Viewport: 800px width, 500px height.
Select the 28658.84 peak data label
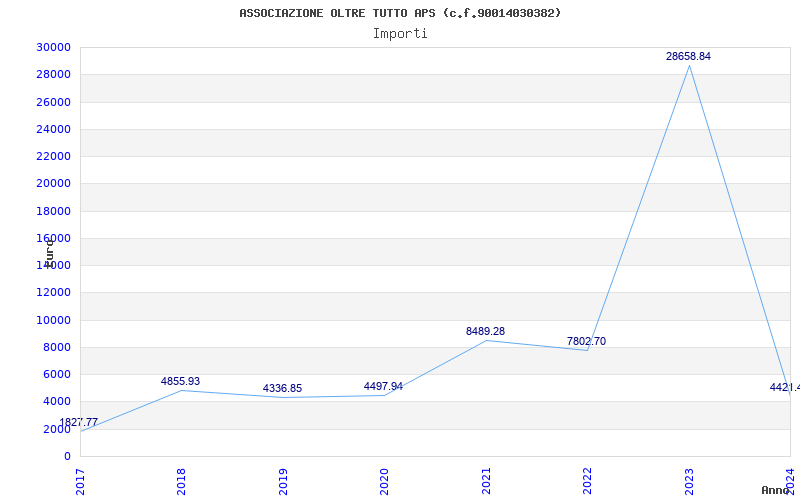pyautogui.click(x=688, y=56)
